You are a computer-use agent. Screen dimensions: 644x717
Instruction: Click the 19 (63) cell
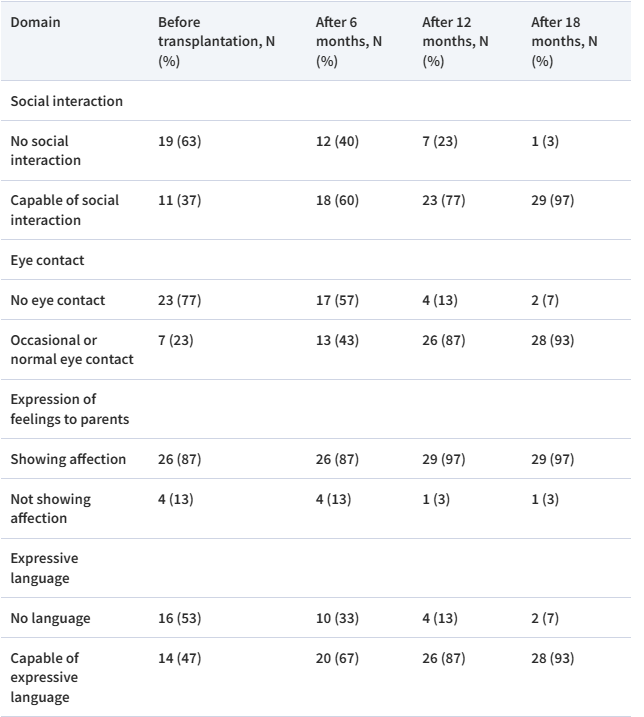tap(180, 141)
